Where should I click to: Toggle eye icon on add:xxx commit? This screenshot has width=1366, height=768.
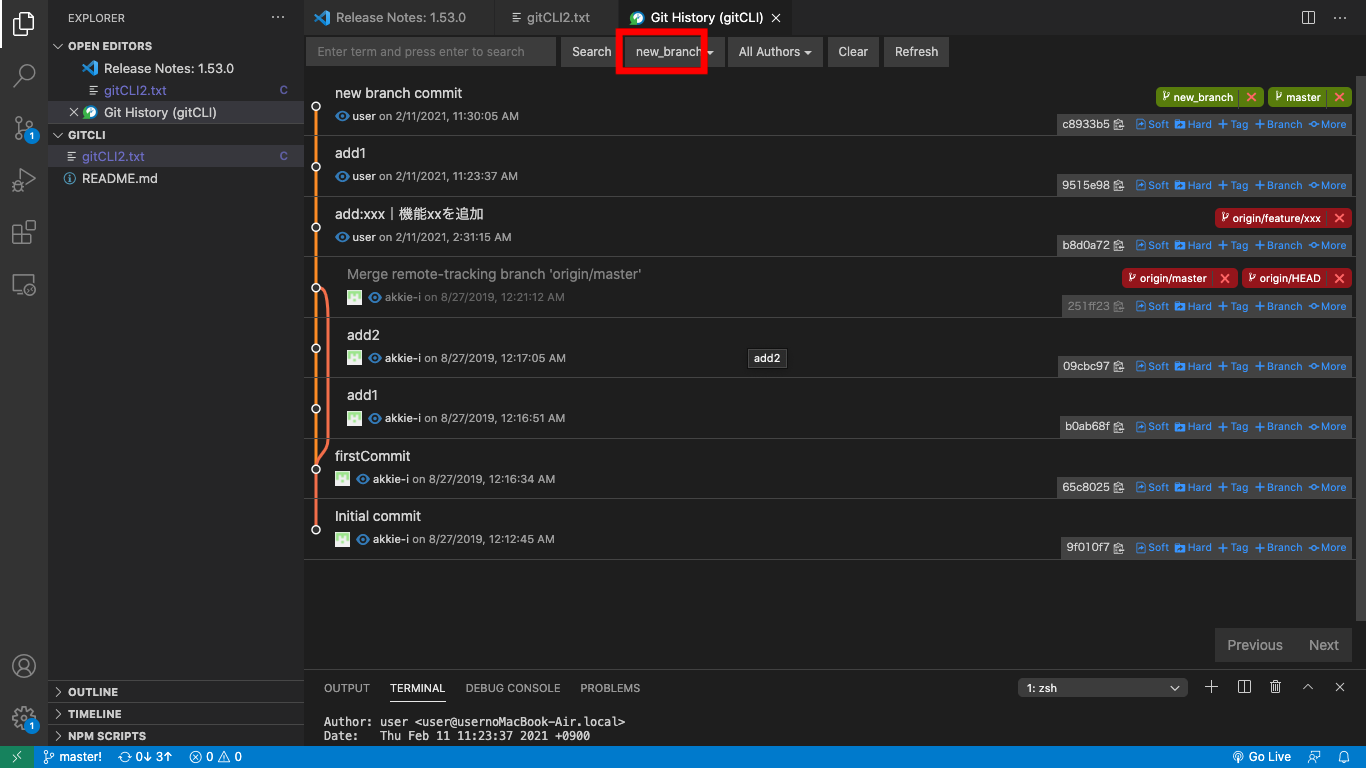(342, 237)
